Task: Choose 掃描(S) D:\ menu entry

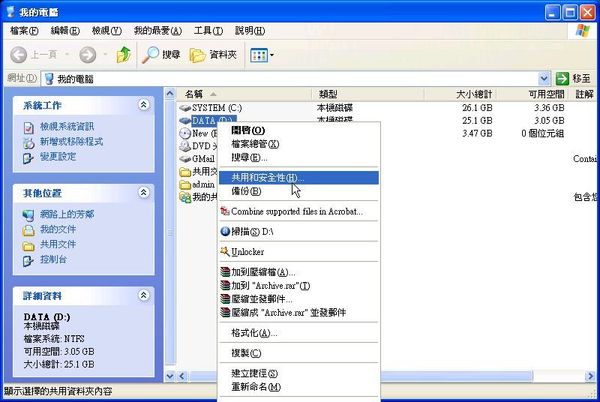Action: click(x=299, y=231)
